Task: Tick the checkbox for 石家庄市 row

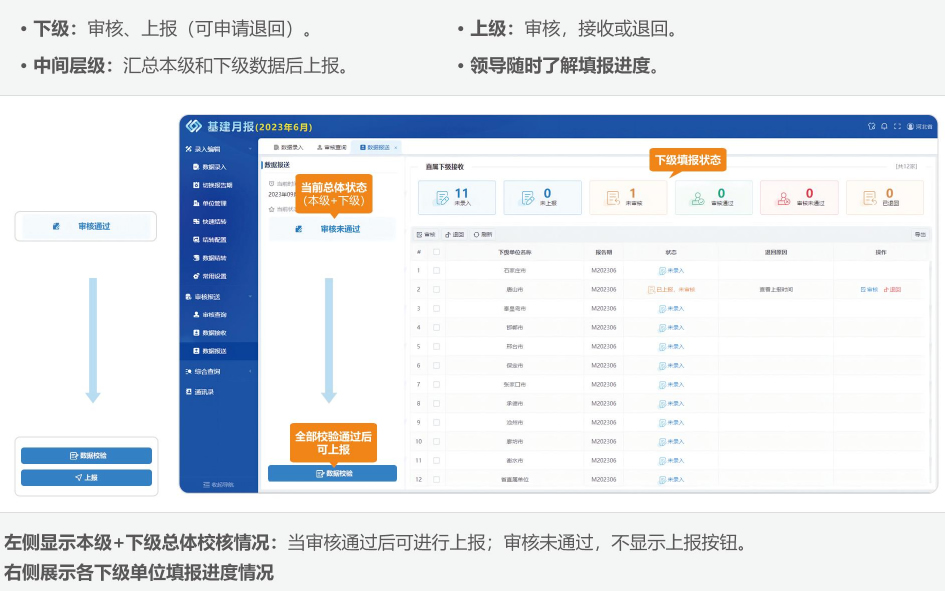Action: click(436, 270)
